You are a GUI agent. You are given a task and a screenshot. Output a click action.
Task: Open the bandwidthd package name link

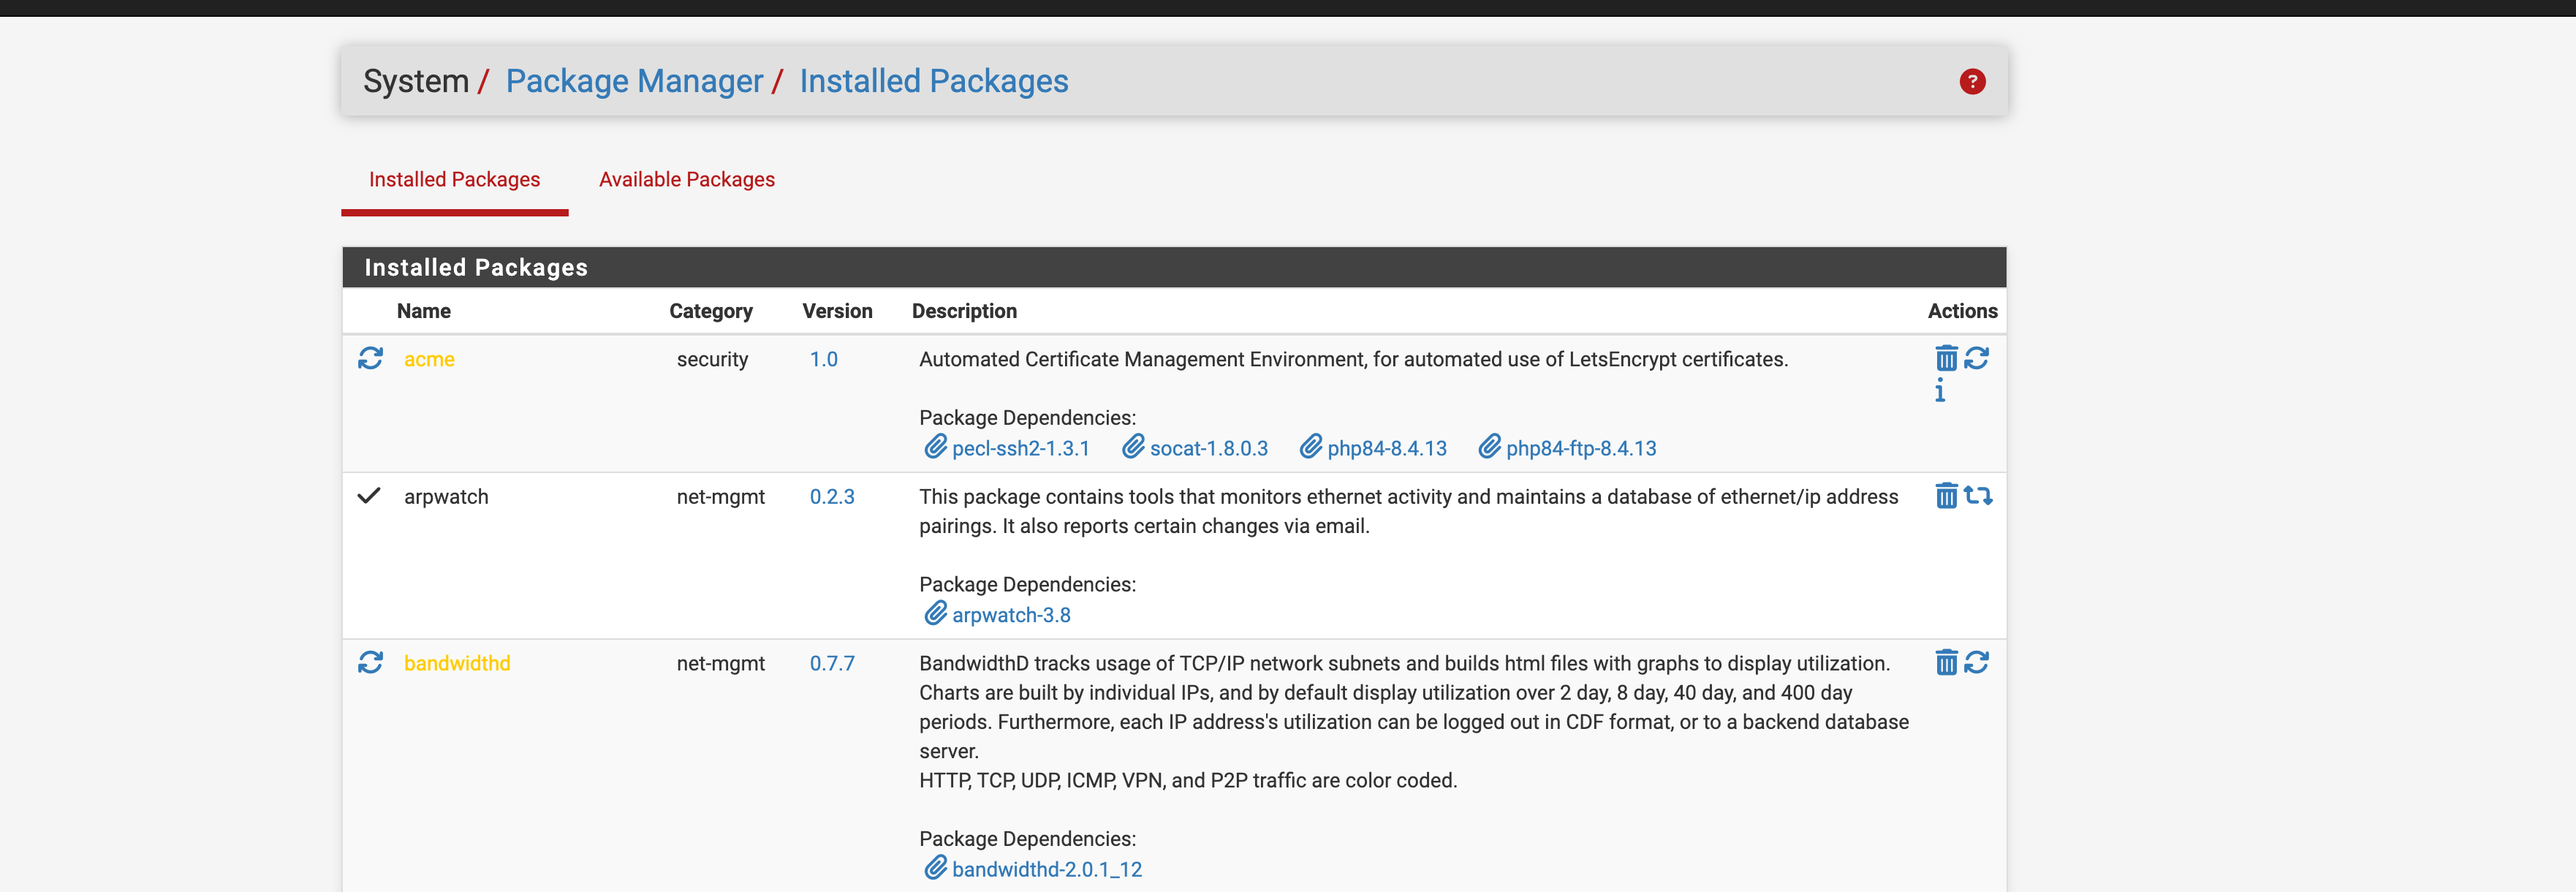click(457, 664)
